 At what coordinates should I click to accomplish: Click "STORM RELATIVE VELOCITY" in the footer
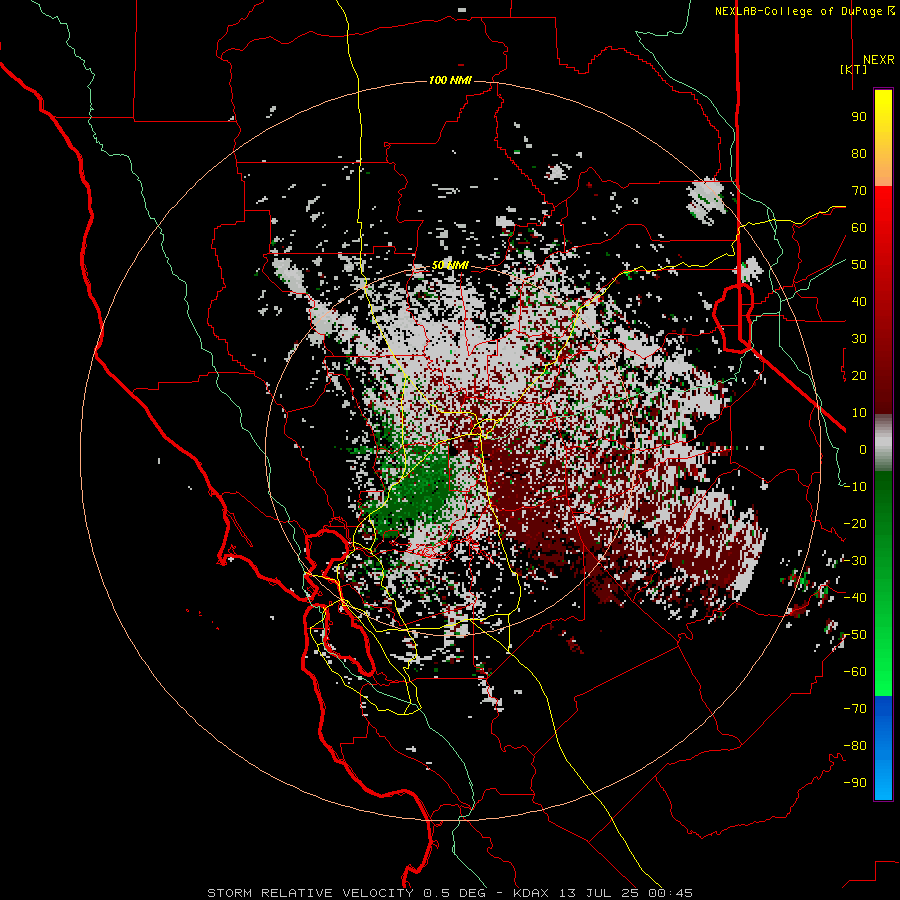pos(309,893)
